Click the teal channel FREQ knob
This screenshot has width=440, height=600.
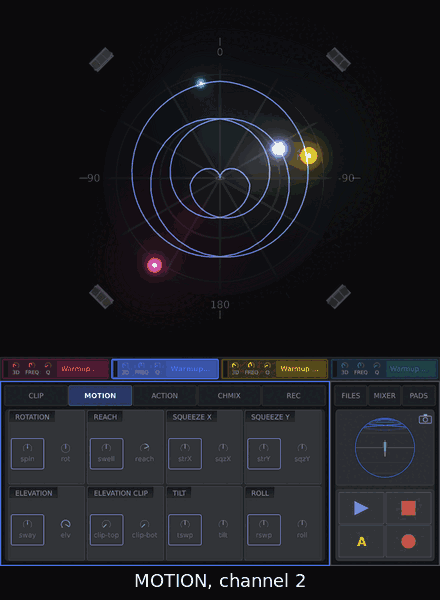point(361,368)
